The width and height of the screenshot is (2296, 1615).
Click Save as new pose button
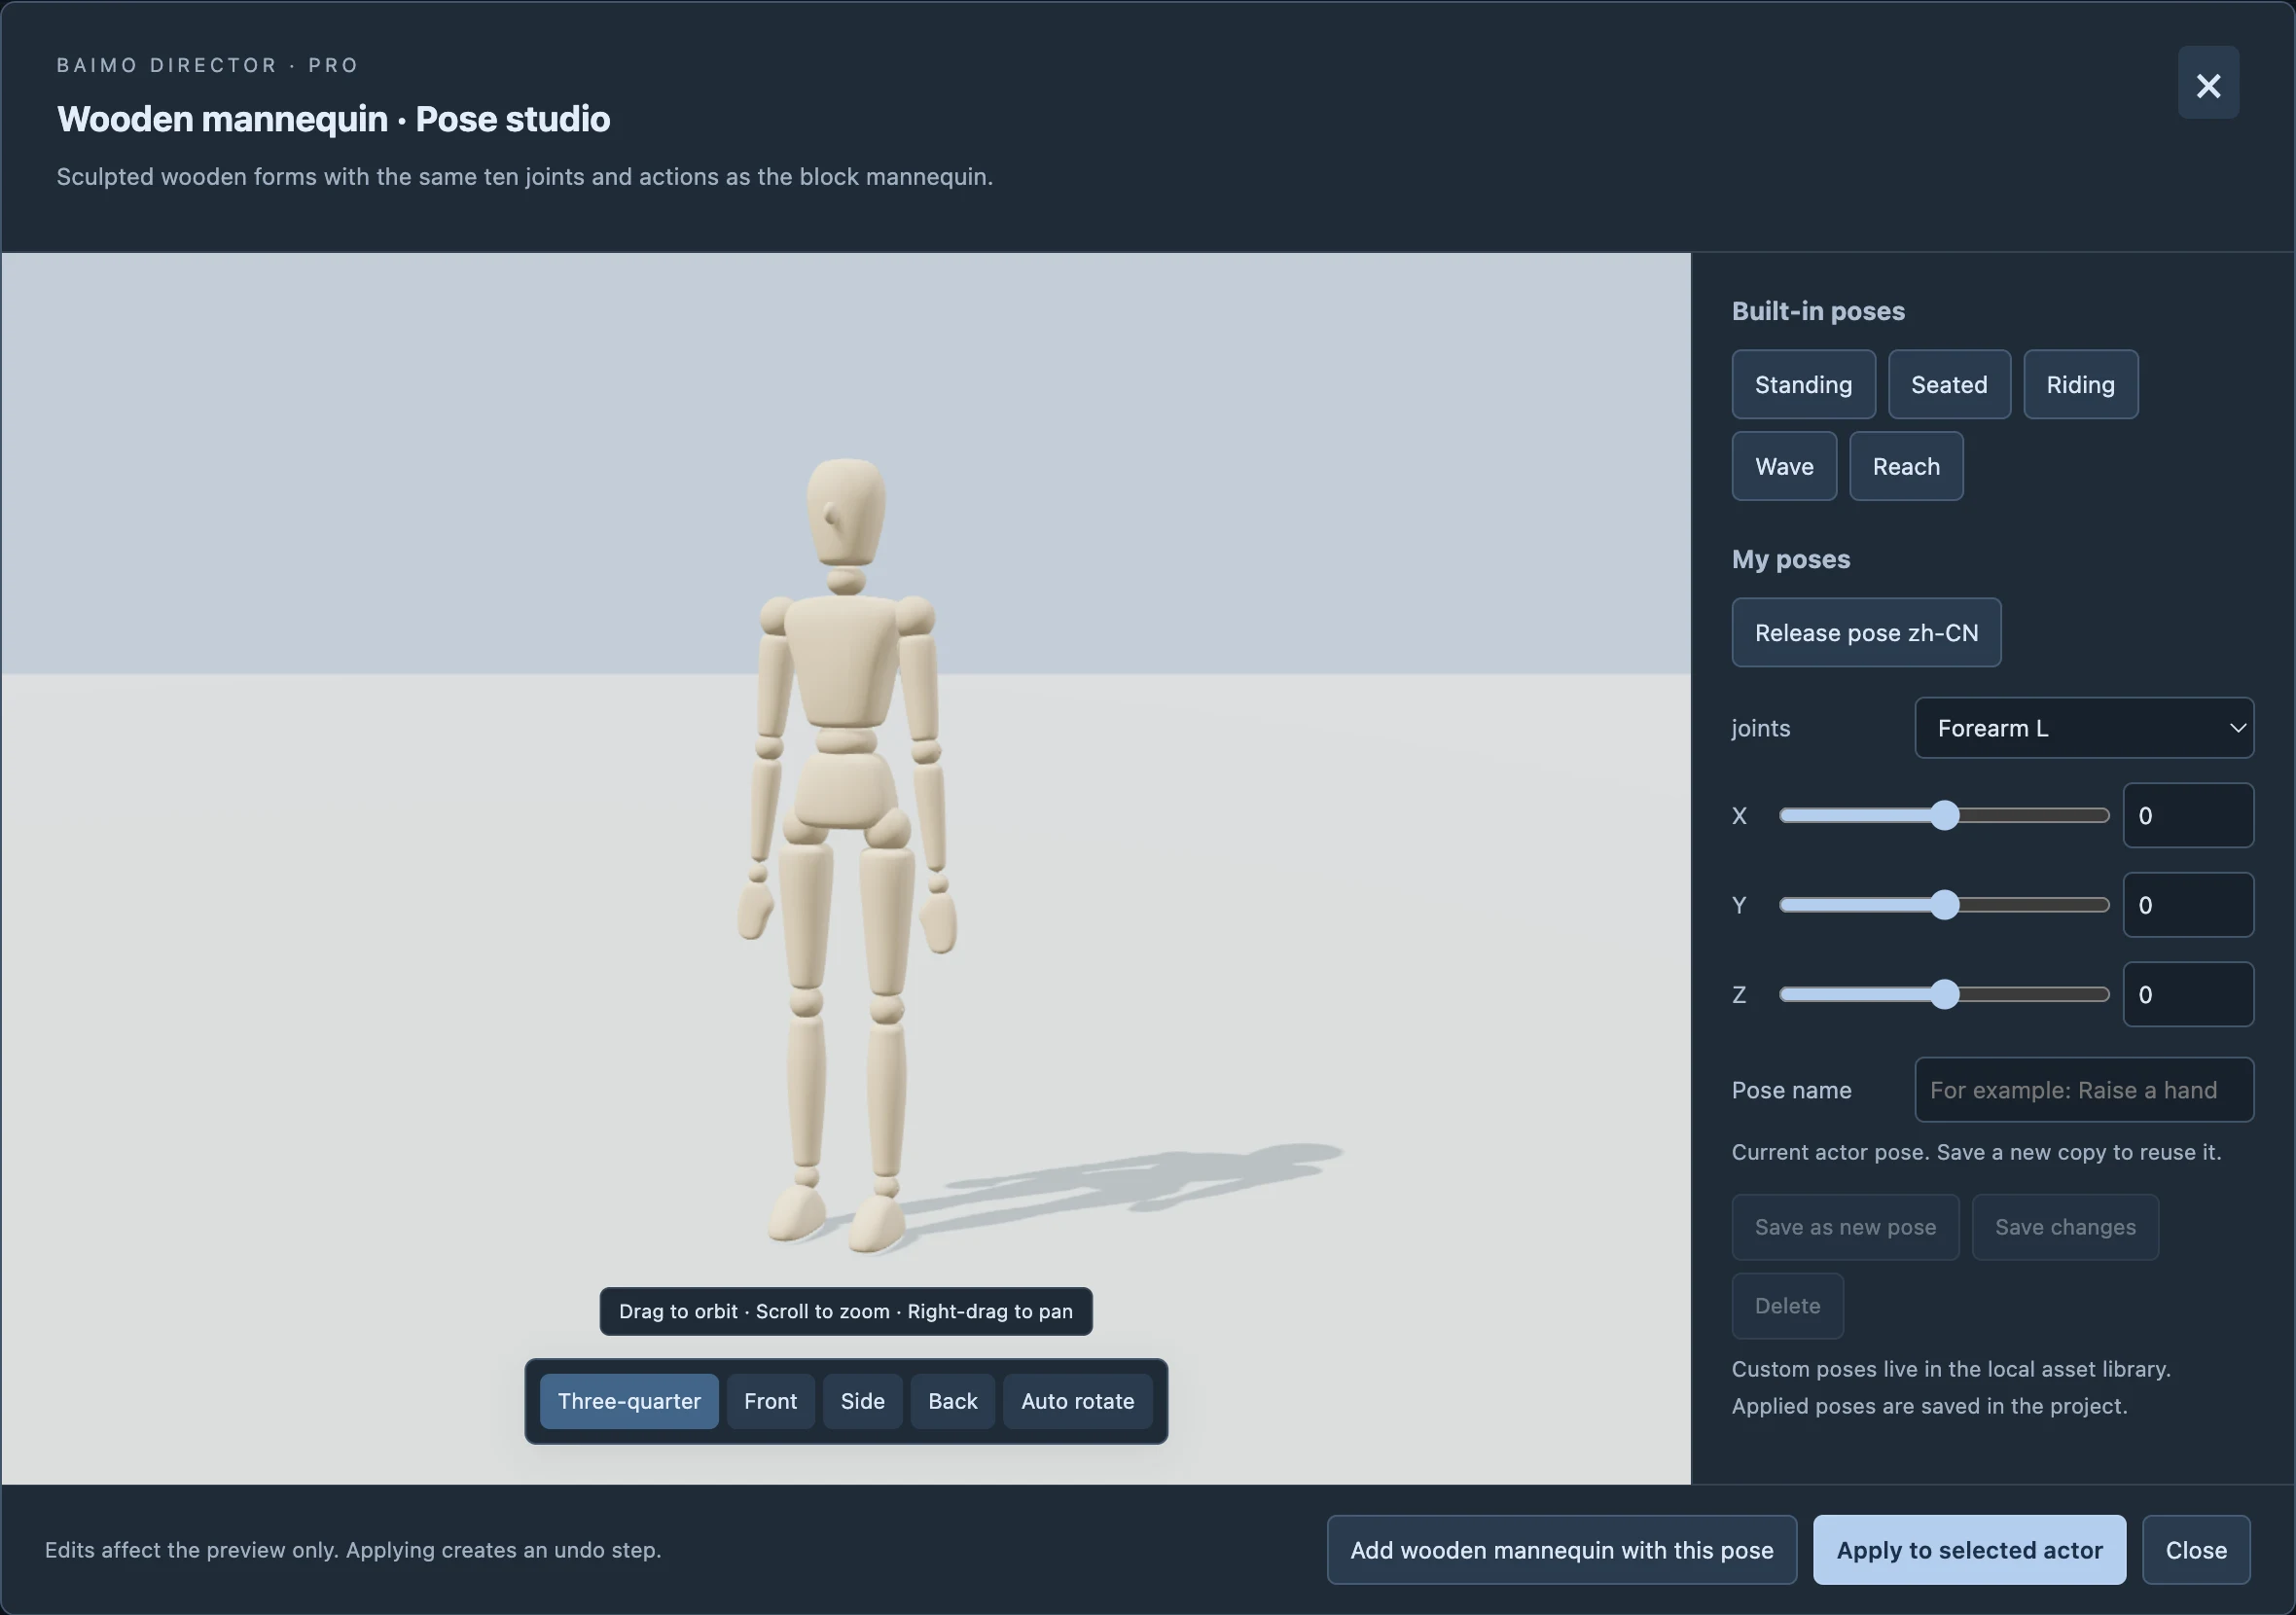coord(1845,1227)
